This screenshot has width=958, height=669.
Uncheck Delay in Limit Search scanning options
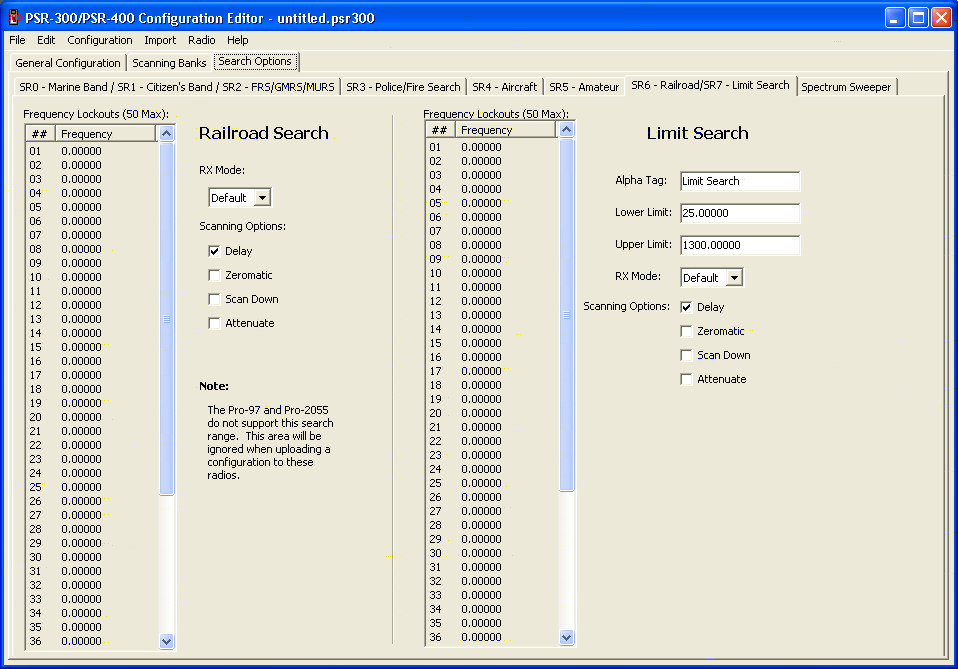(686, 307)
